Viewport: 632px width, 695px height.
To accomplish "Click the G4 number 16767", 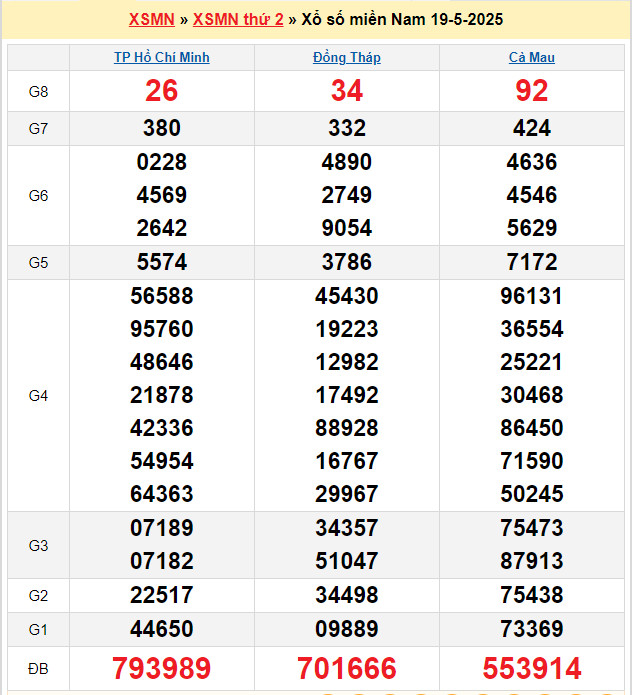I will click(347, 461).
